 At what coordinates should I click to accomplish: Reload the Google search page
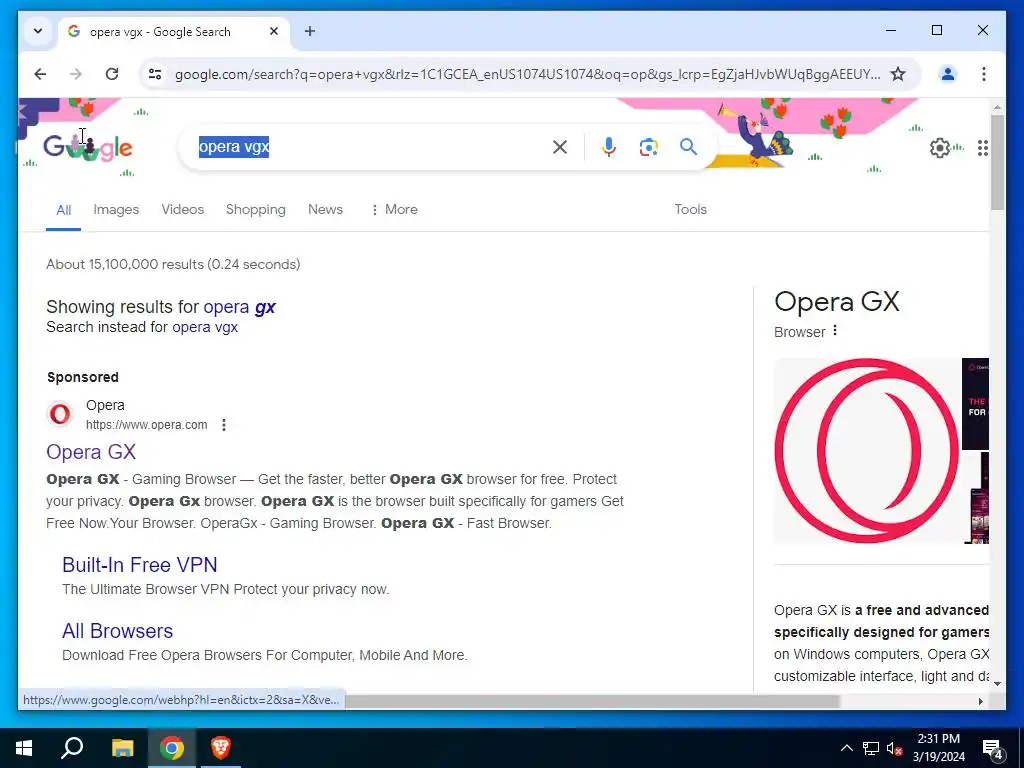[112, 74]
